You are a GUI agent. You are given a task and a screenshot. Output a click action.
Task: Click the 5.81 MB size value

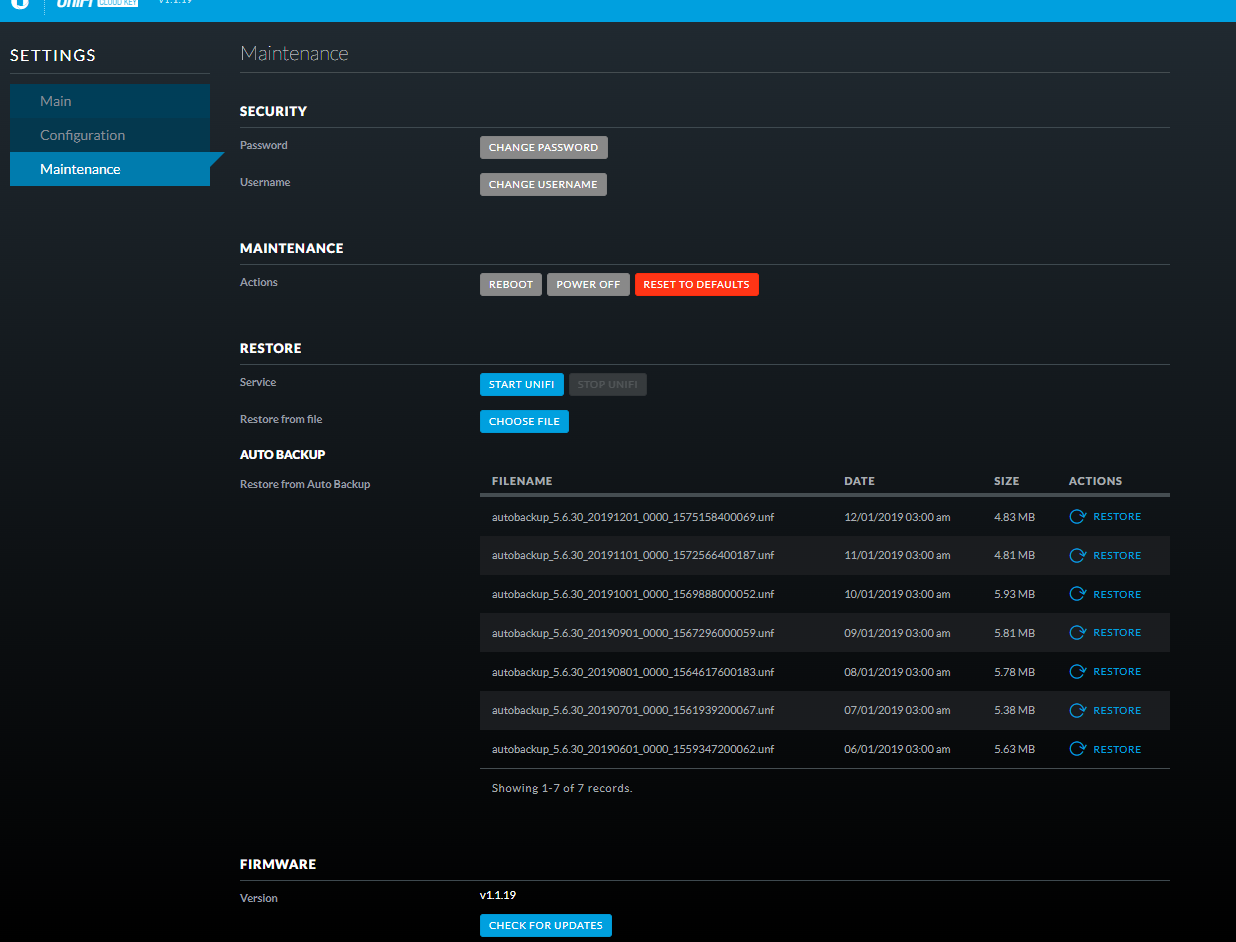click(x=1014, y=633)
